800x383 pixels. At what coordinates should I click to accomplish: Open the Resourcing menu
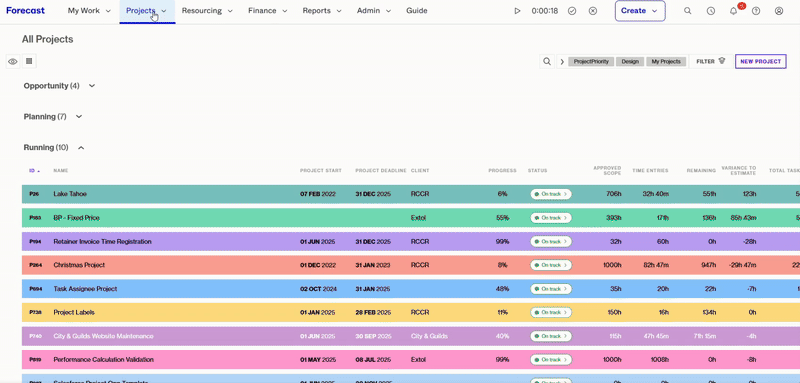pos(207,11)
